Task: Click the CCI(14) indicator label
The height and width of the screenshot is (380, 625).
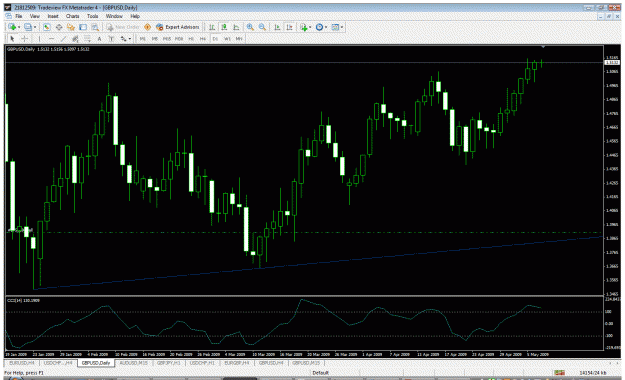Action: [x=24, y=300]
